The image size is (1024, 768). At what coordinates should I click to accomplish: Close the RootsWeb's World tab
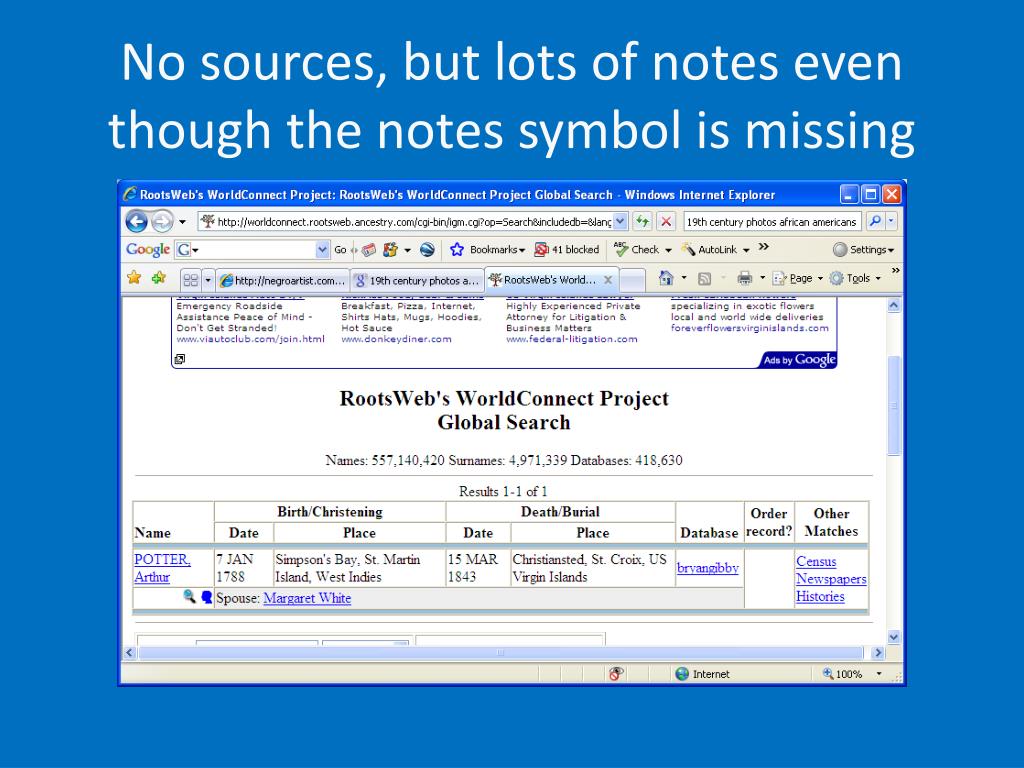(608, 280)
